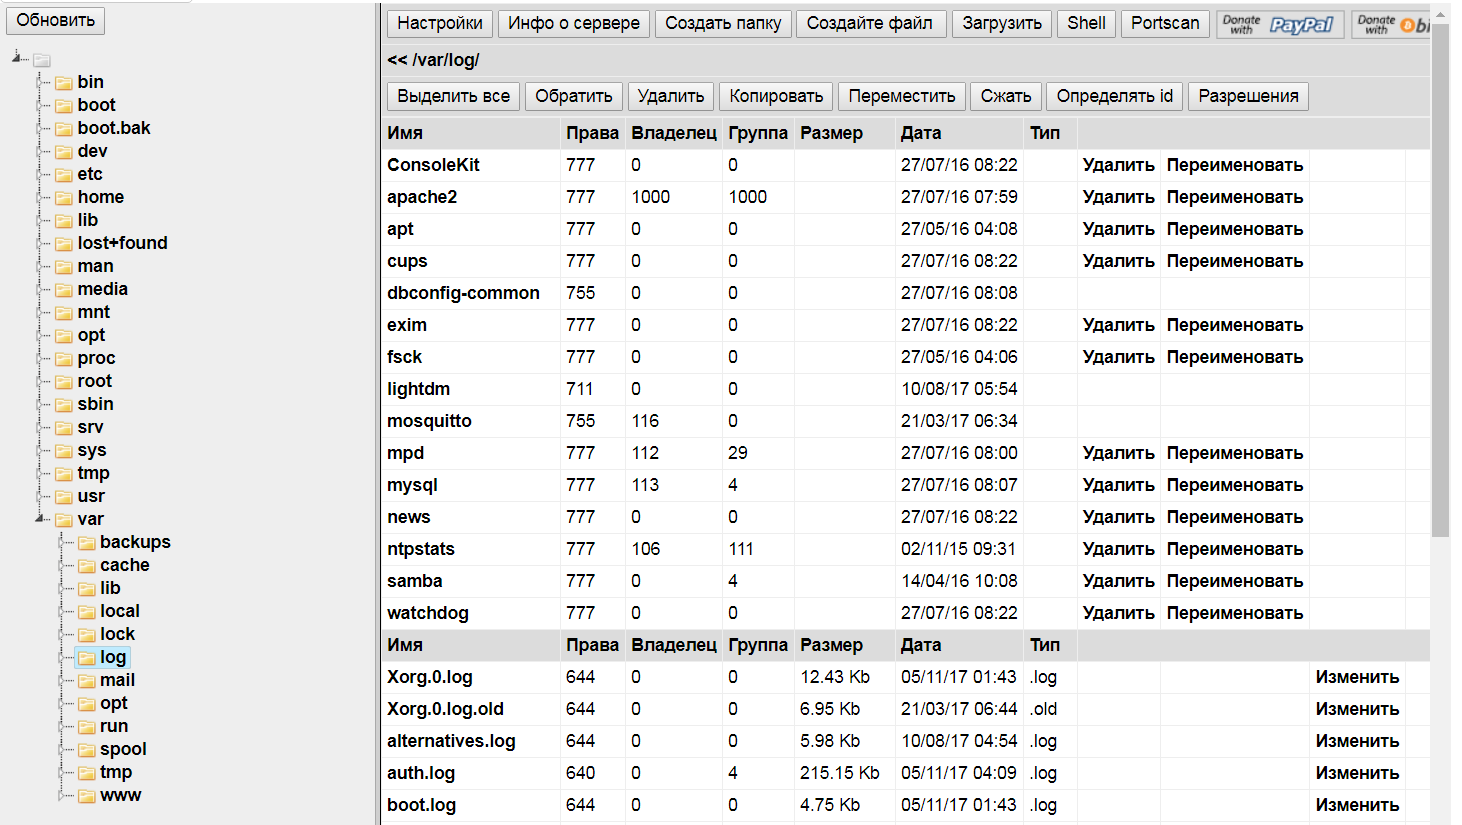Click the Удалить button next to Обратить
Viewport: 1462px width, 825px height.
click(671, 96)
